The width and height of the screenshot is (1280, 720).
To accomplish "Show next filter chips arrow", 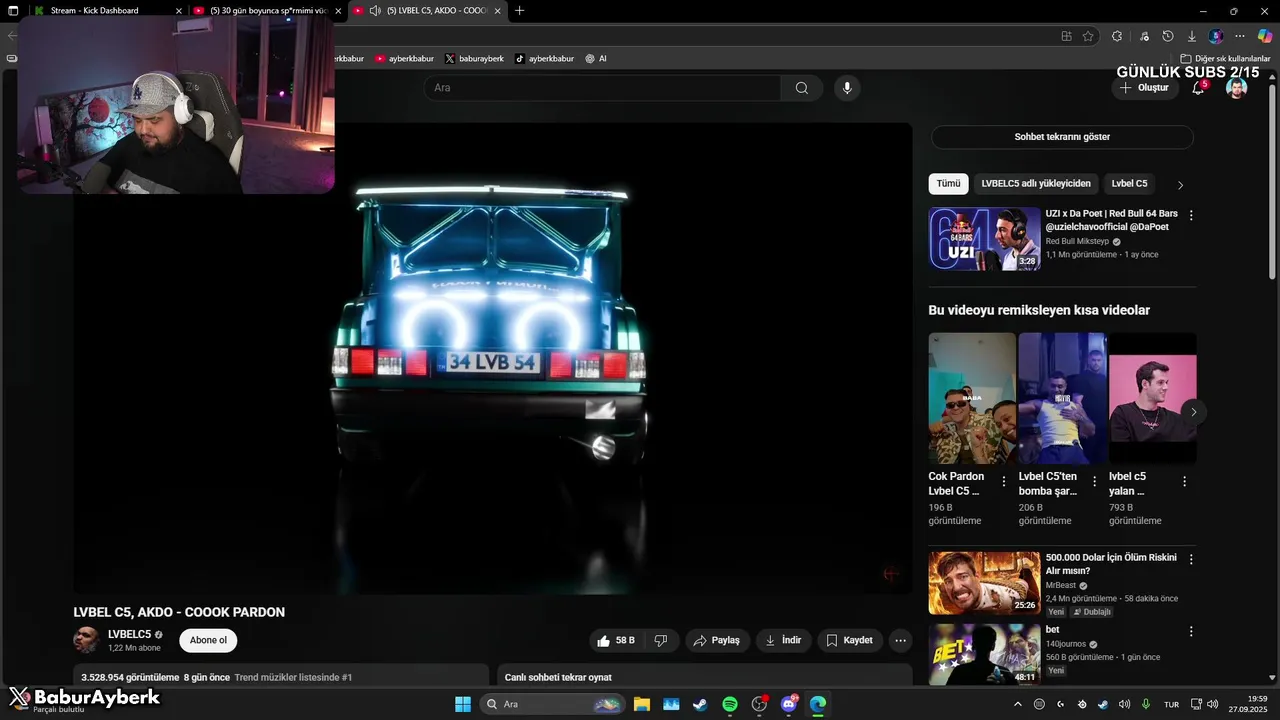I will (x=1180, y=185).
